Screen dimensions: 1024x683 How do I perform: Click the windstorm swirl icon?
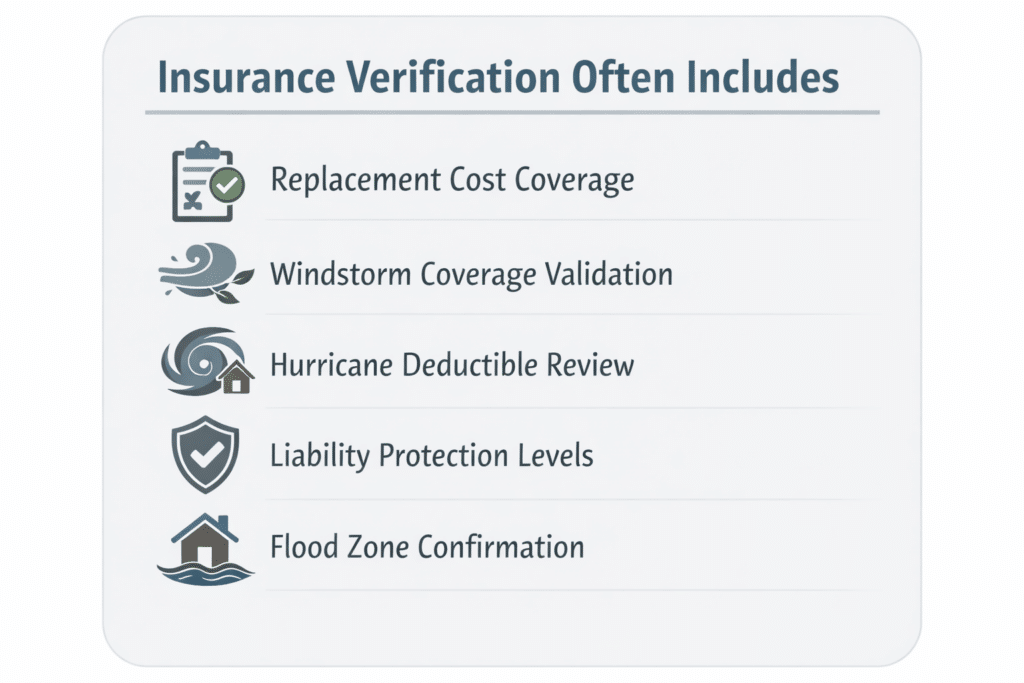click(x=206, y=273)
